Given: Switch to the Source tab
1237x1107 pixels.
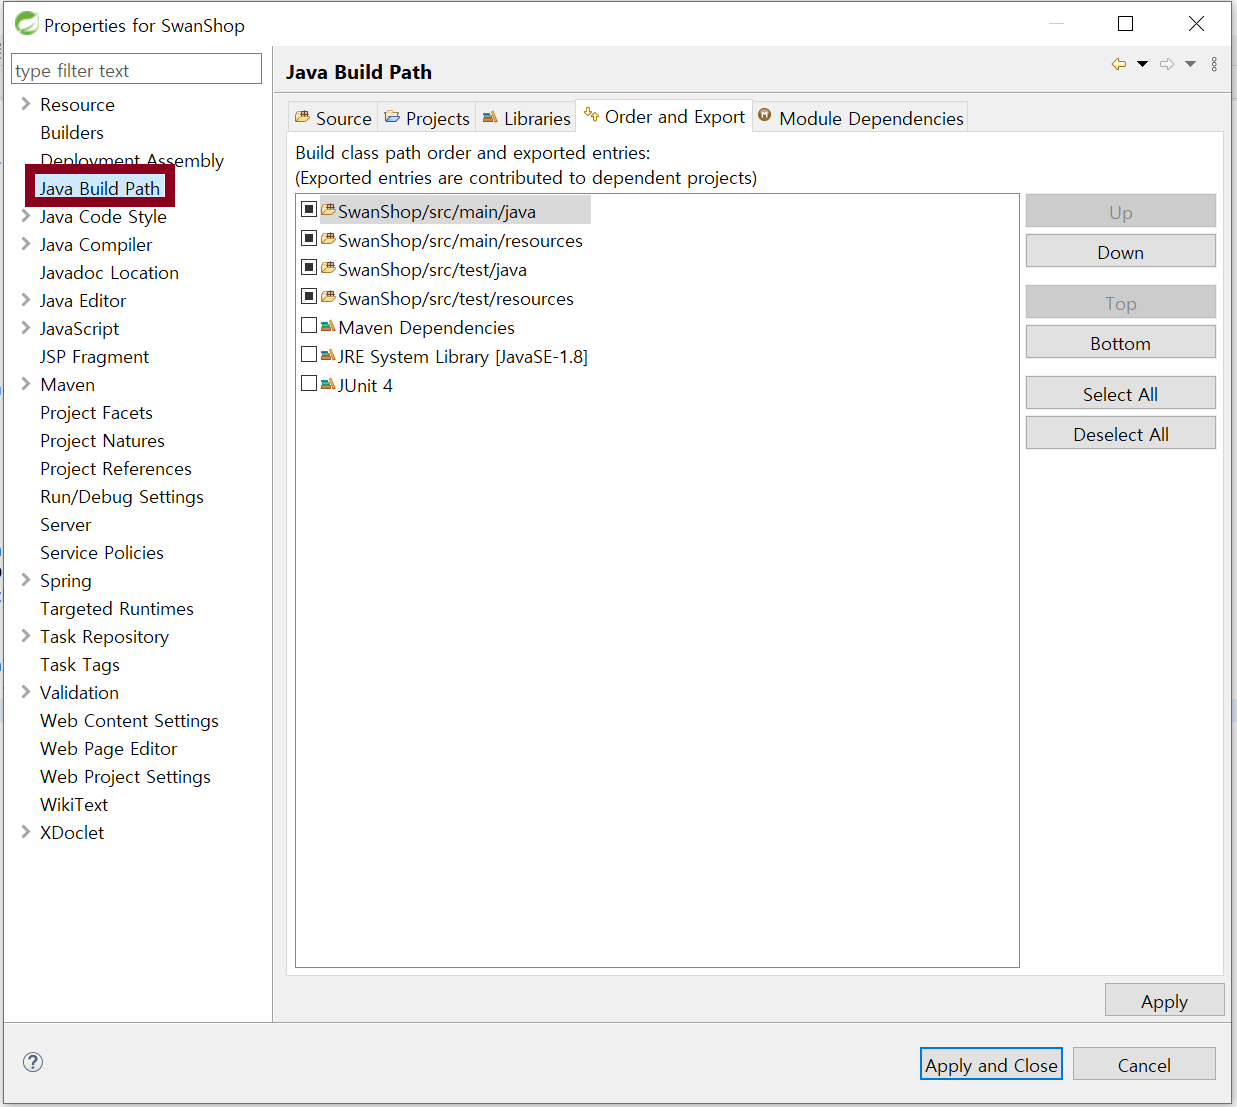Looking at the screenshot, I should coord(333,118).
